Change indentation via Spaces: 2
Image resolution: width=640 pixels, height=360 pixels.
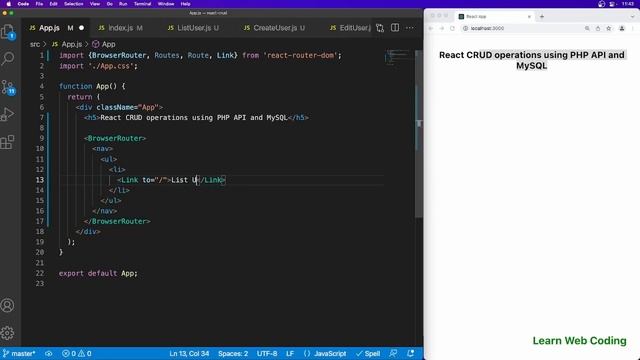coord(233,353)
